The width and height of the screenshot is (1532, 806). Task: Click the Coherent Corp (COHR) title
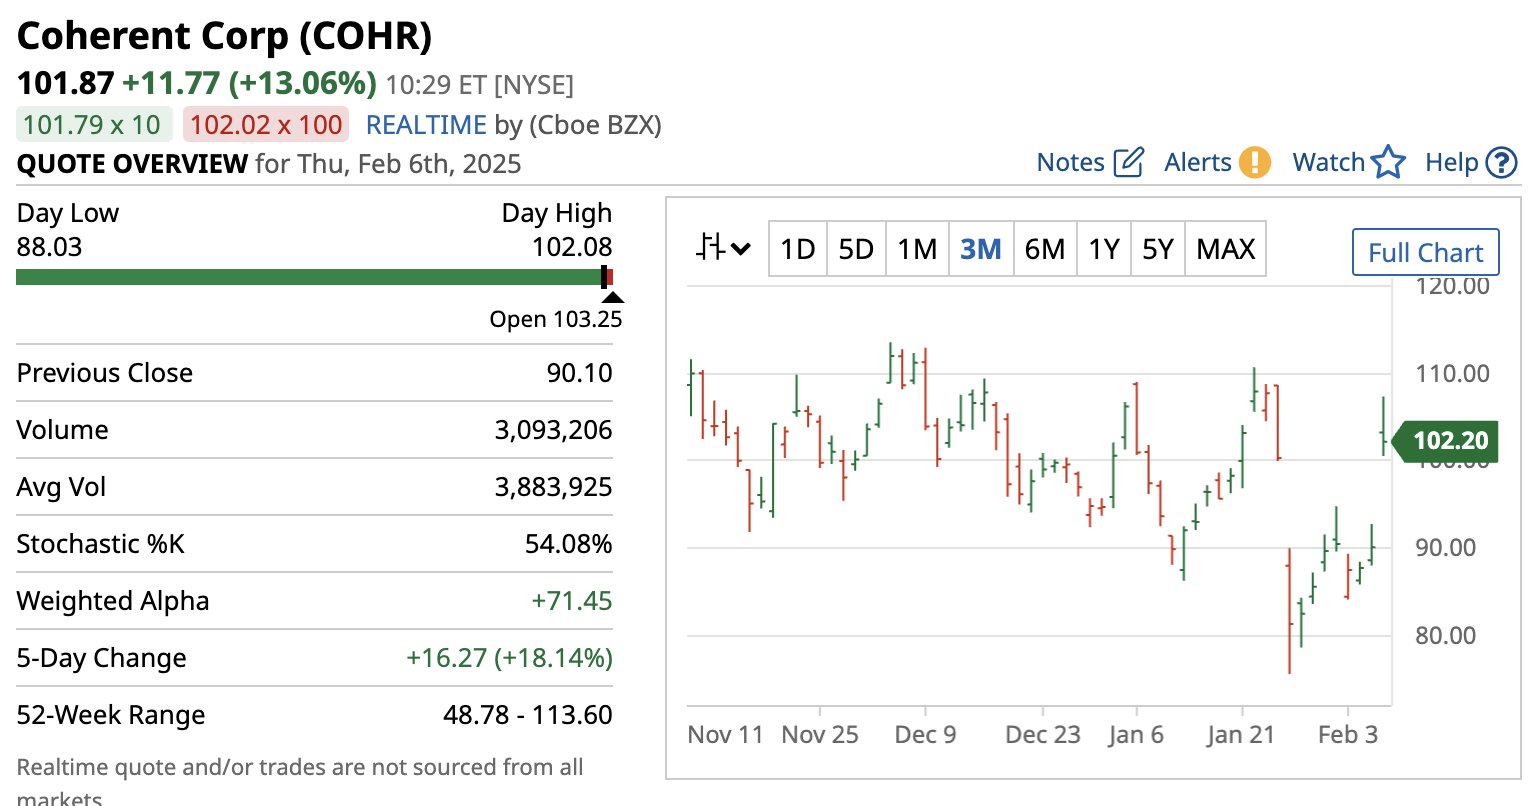click(x=225, y=36)
